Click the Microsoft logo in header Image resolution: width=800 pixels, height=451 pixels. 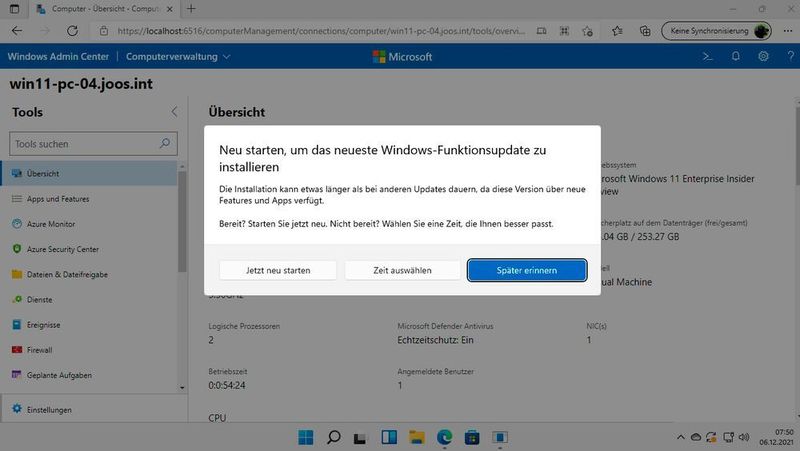click(x=402, y=57)
